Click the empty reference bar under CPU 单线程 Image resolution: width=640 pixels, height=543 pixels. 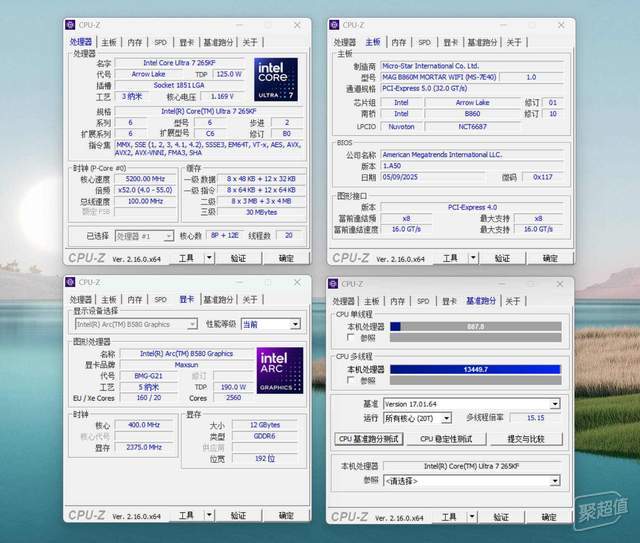(476, 338)
